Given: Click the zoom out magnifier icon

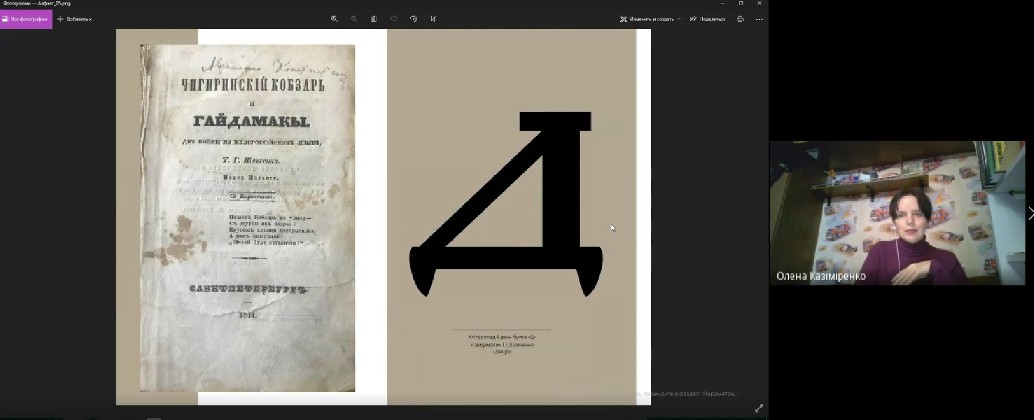Looking at the screenshot, I should (x=354, y=18).
